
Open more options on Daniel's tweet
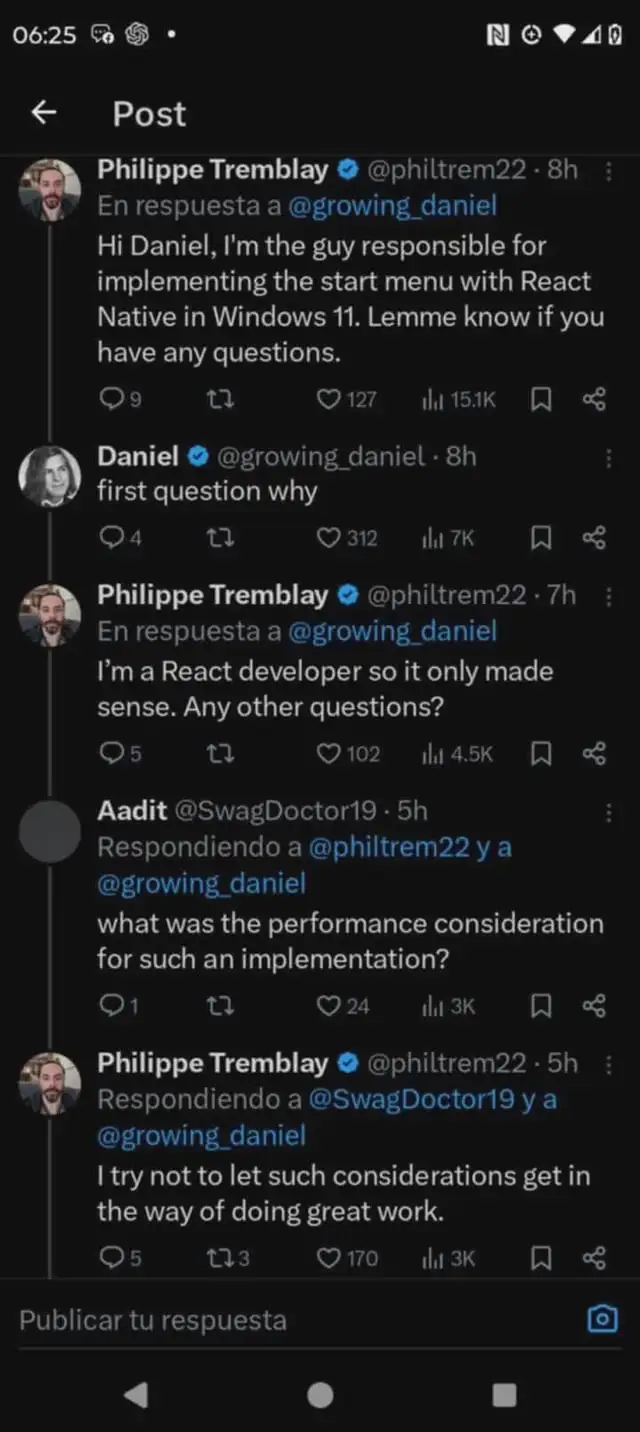pyautogui.click(x=608, y=458)
